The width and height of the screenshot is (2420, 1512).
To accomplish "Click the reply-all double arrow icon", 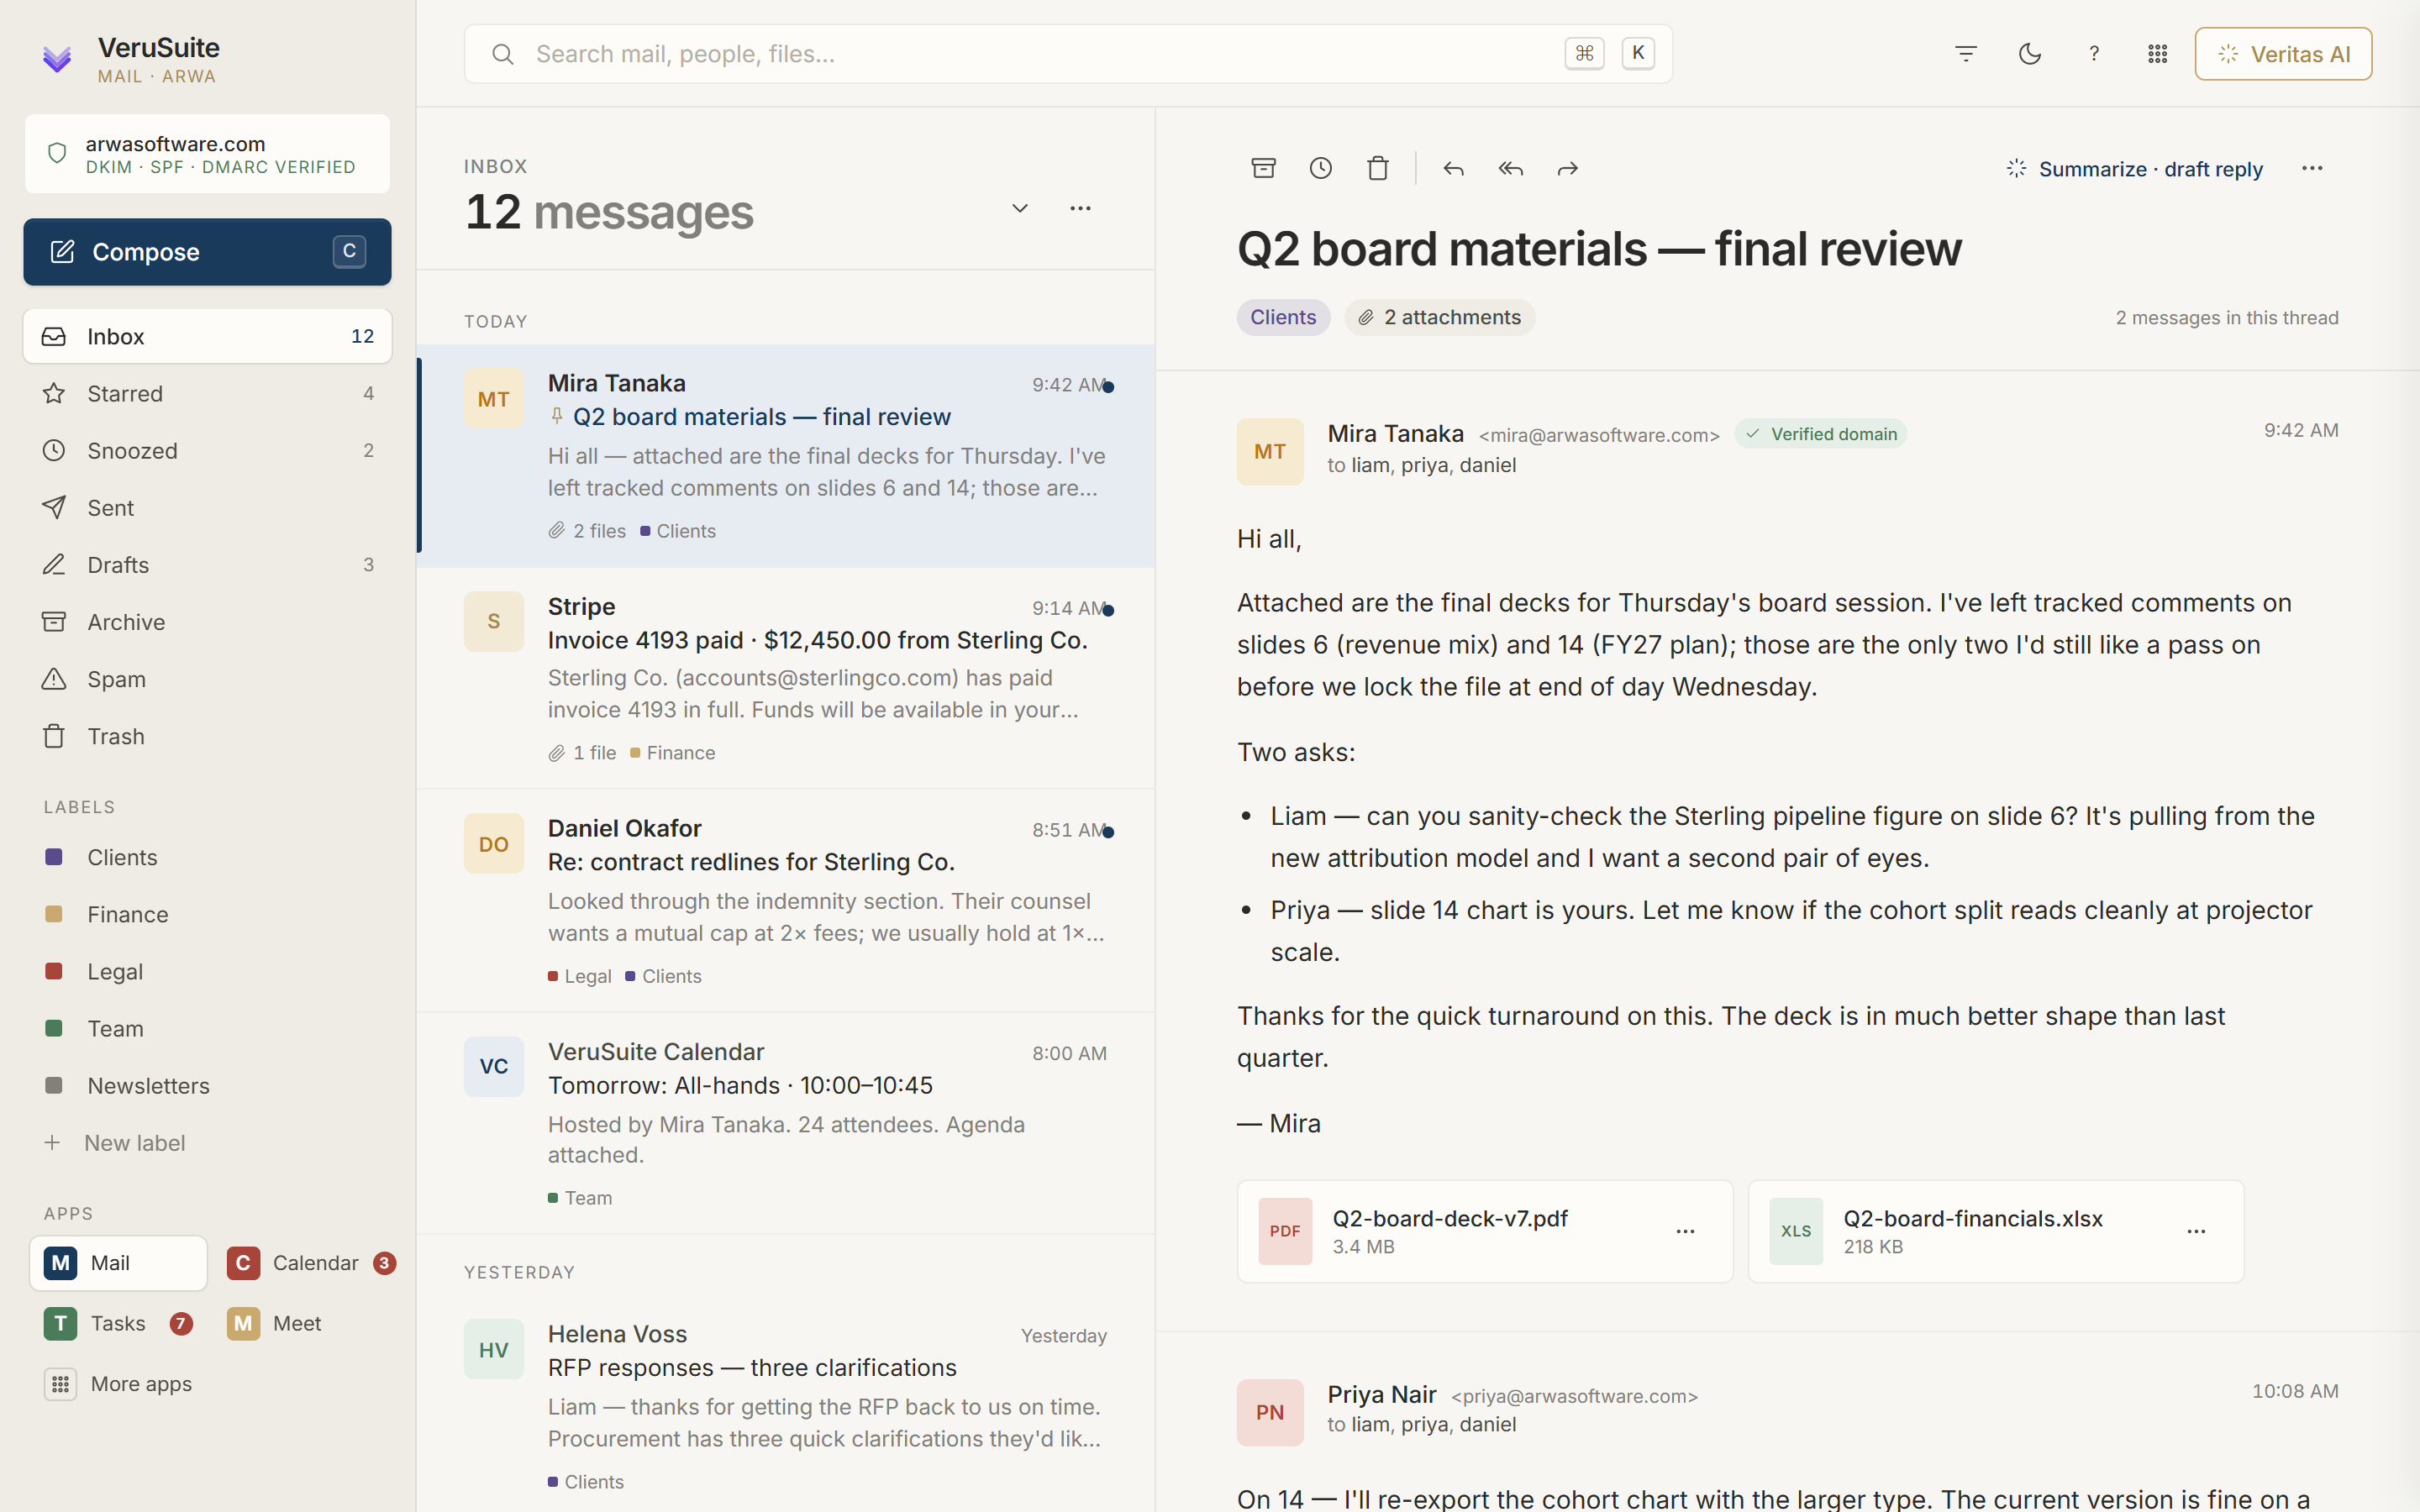I will click(x=1511, y=168).
